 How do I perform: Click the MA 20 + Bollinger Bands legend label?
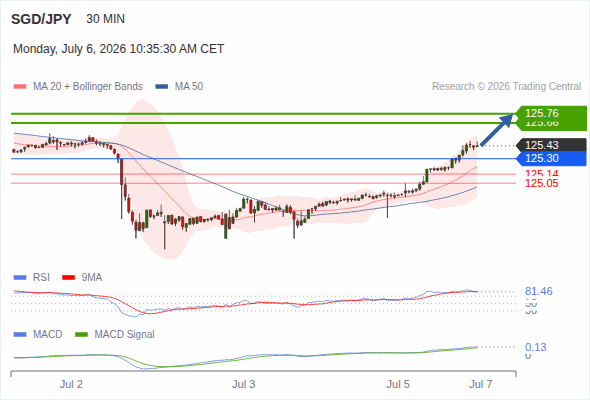pos(88,87)
